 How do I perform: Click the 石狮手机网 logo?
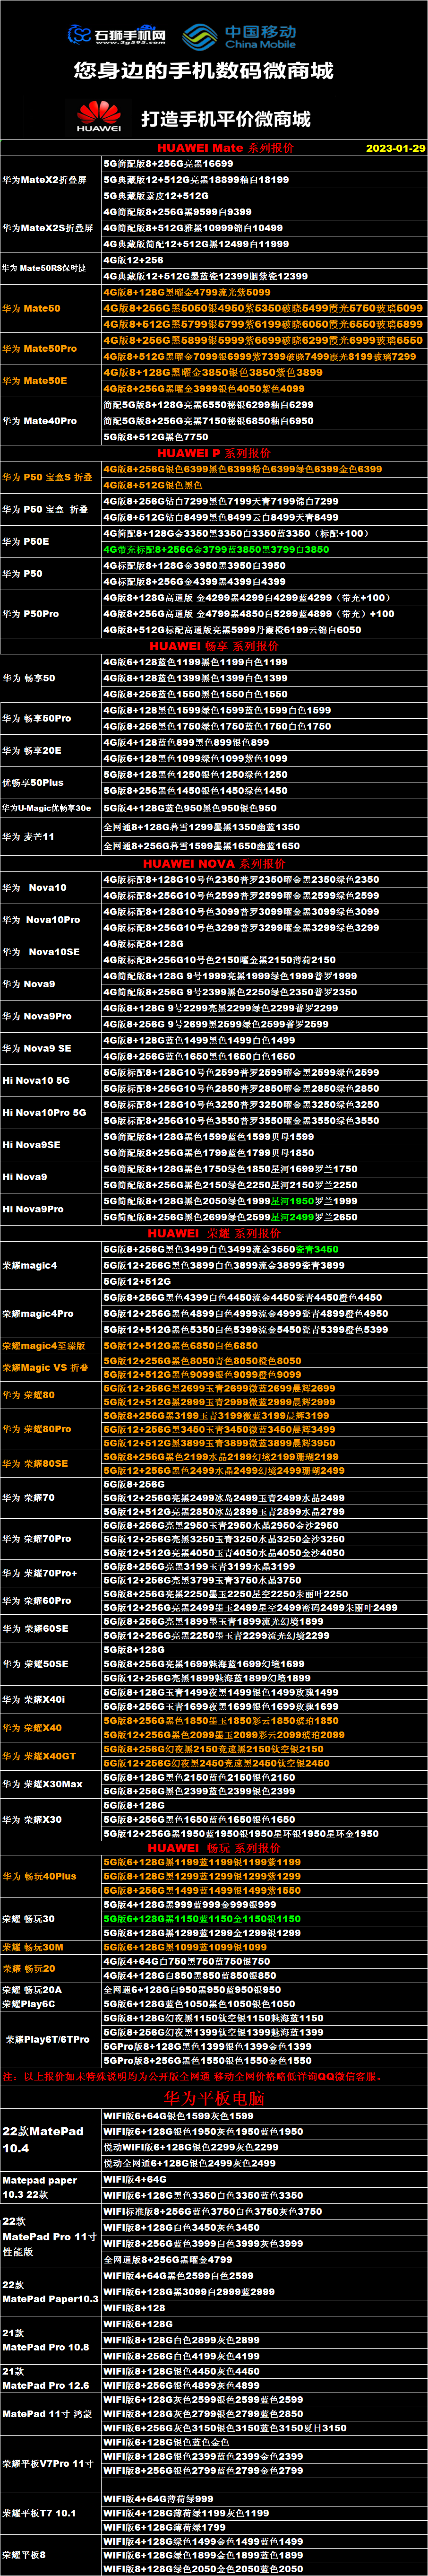click(x=116, y=35)
